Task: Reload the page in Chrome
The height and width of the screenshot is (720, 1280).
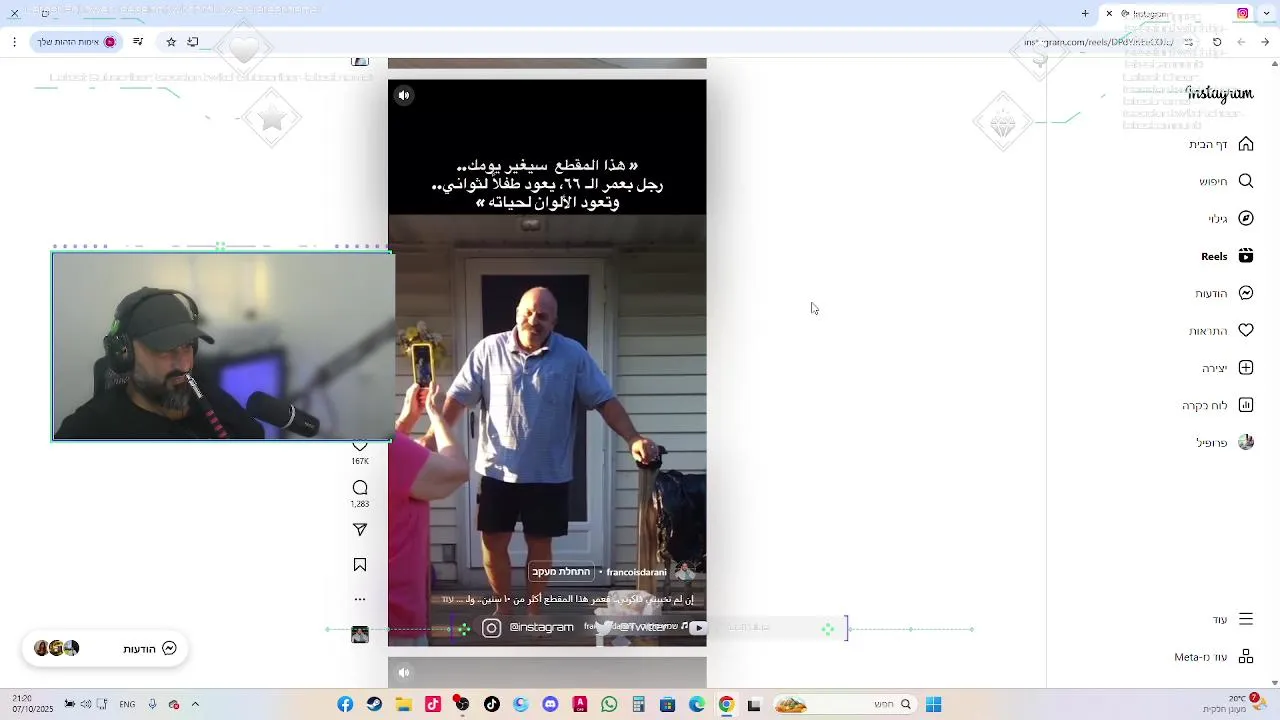Action: point(1217,42)
